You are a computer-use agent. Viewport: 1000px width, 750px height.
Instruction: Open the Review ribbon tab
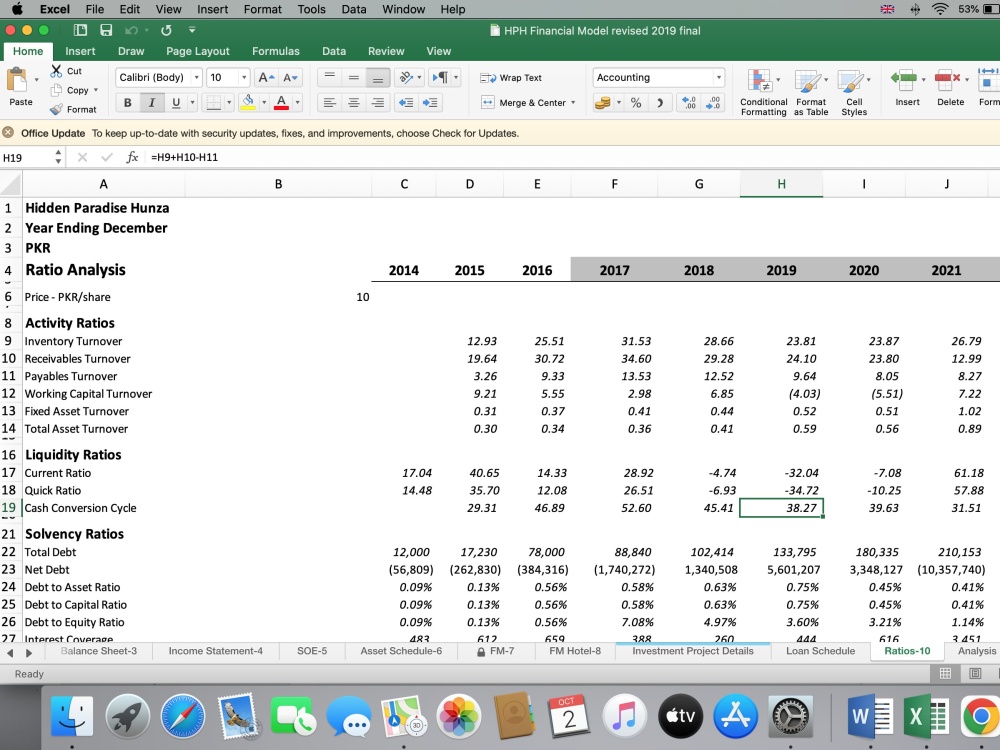pyautogui.click(x=386, y=51)
